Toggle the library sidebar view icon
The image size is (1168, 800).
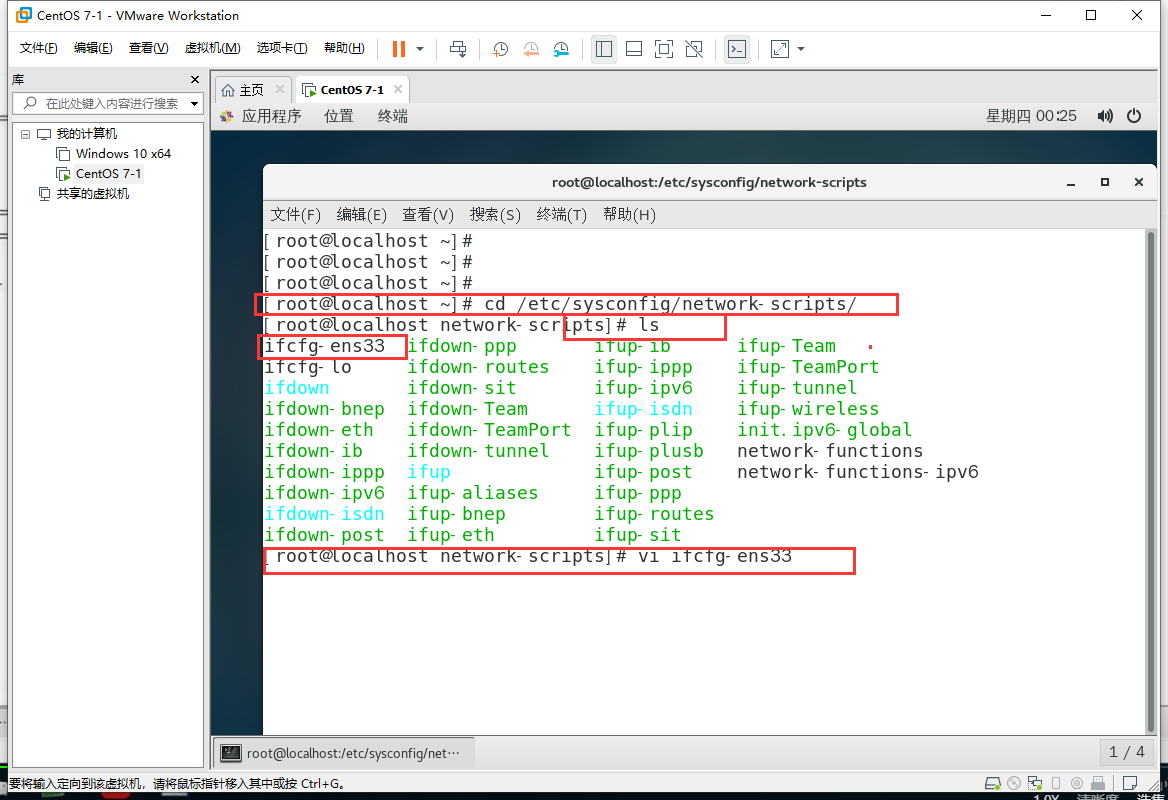pos(604,49)
